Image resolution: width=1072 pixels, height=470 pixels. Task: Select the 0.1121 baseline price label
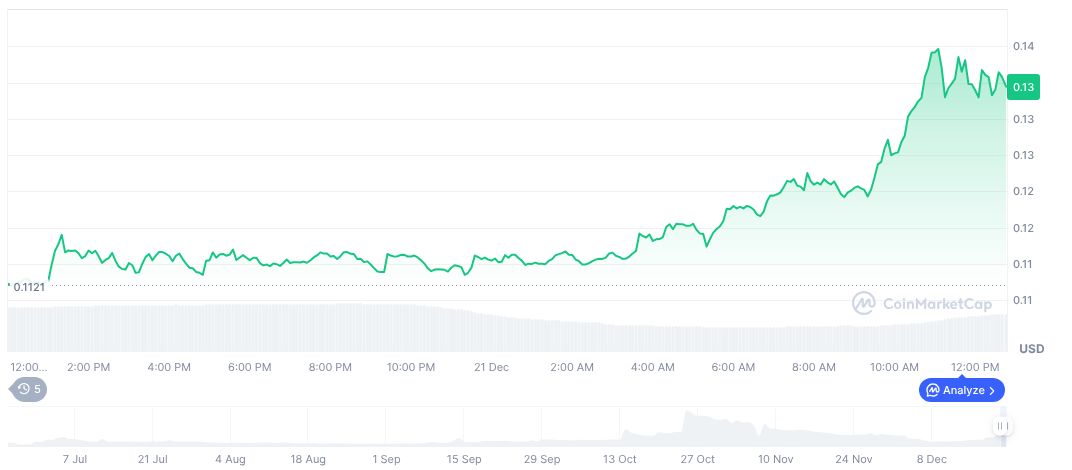point(27,287)
